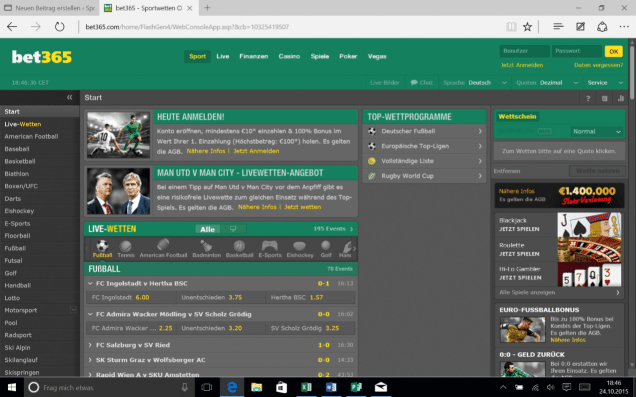Open Alle Spiele anzeigen link
Image resolution: width=636 pixels, height=397 pixels.
click(x=559, y=292)
